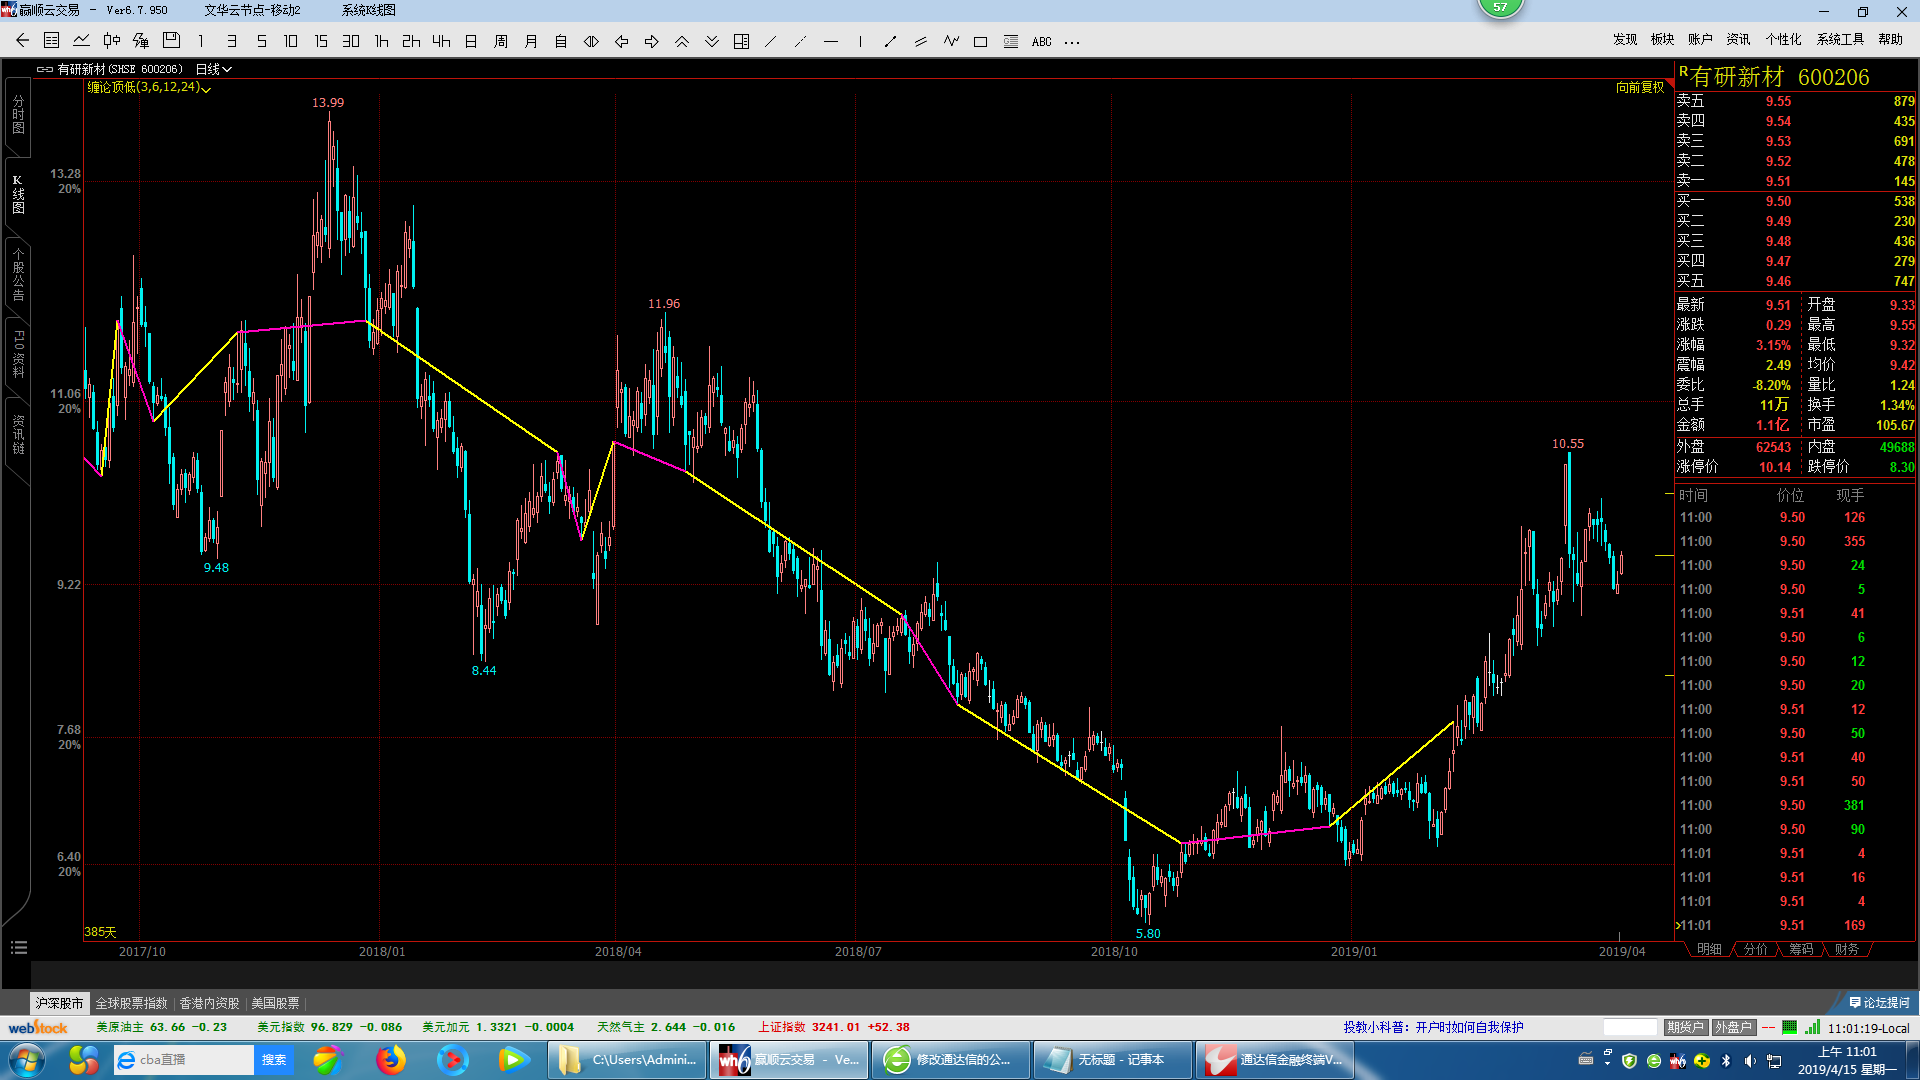This screenshot has width=1920, height=1080.
Task: Toggle 向前复权 price adjustment
Action: click(1639, 87)
